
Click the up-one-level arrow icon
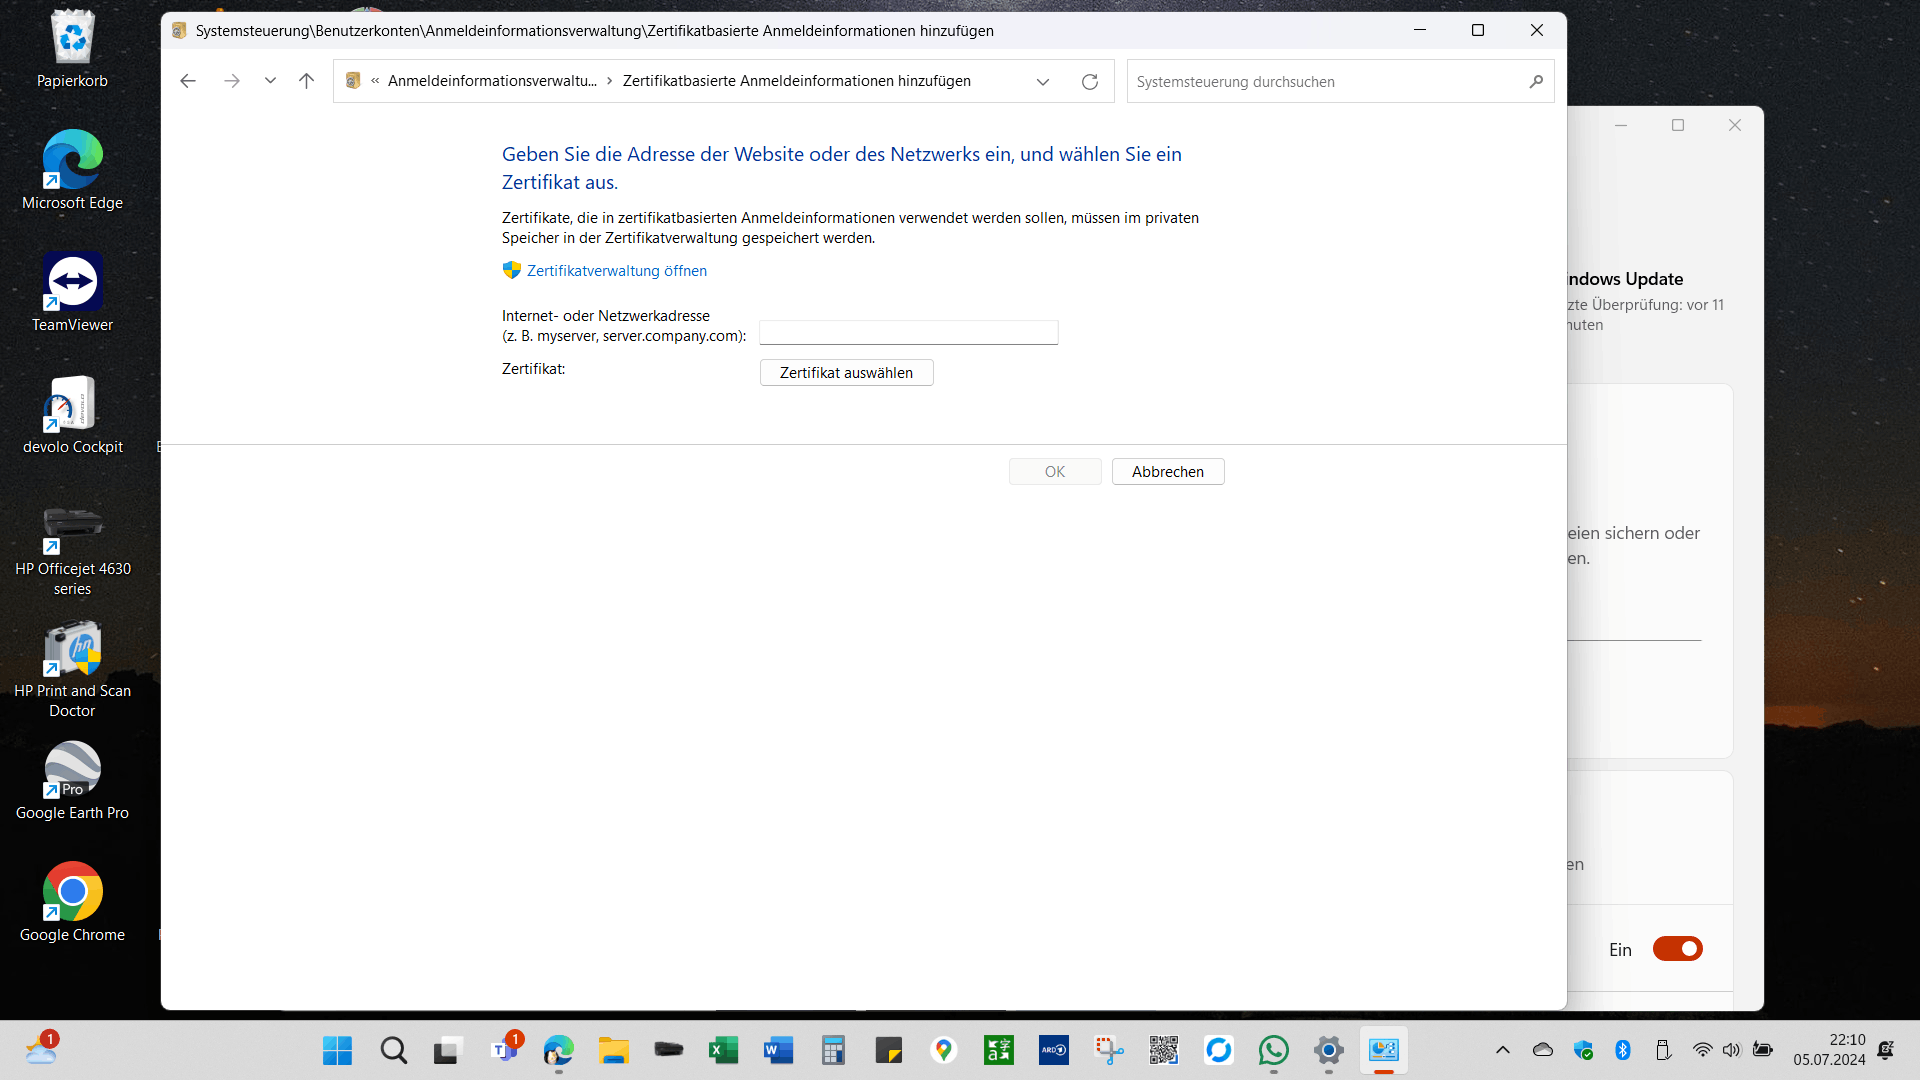coord(306,81)
